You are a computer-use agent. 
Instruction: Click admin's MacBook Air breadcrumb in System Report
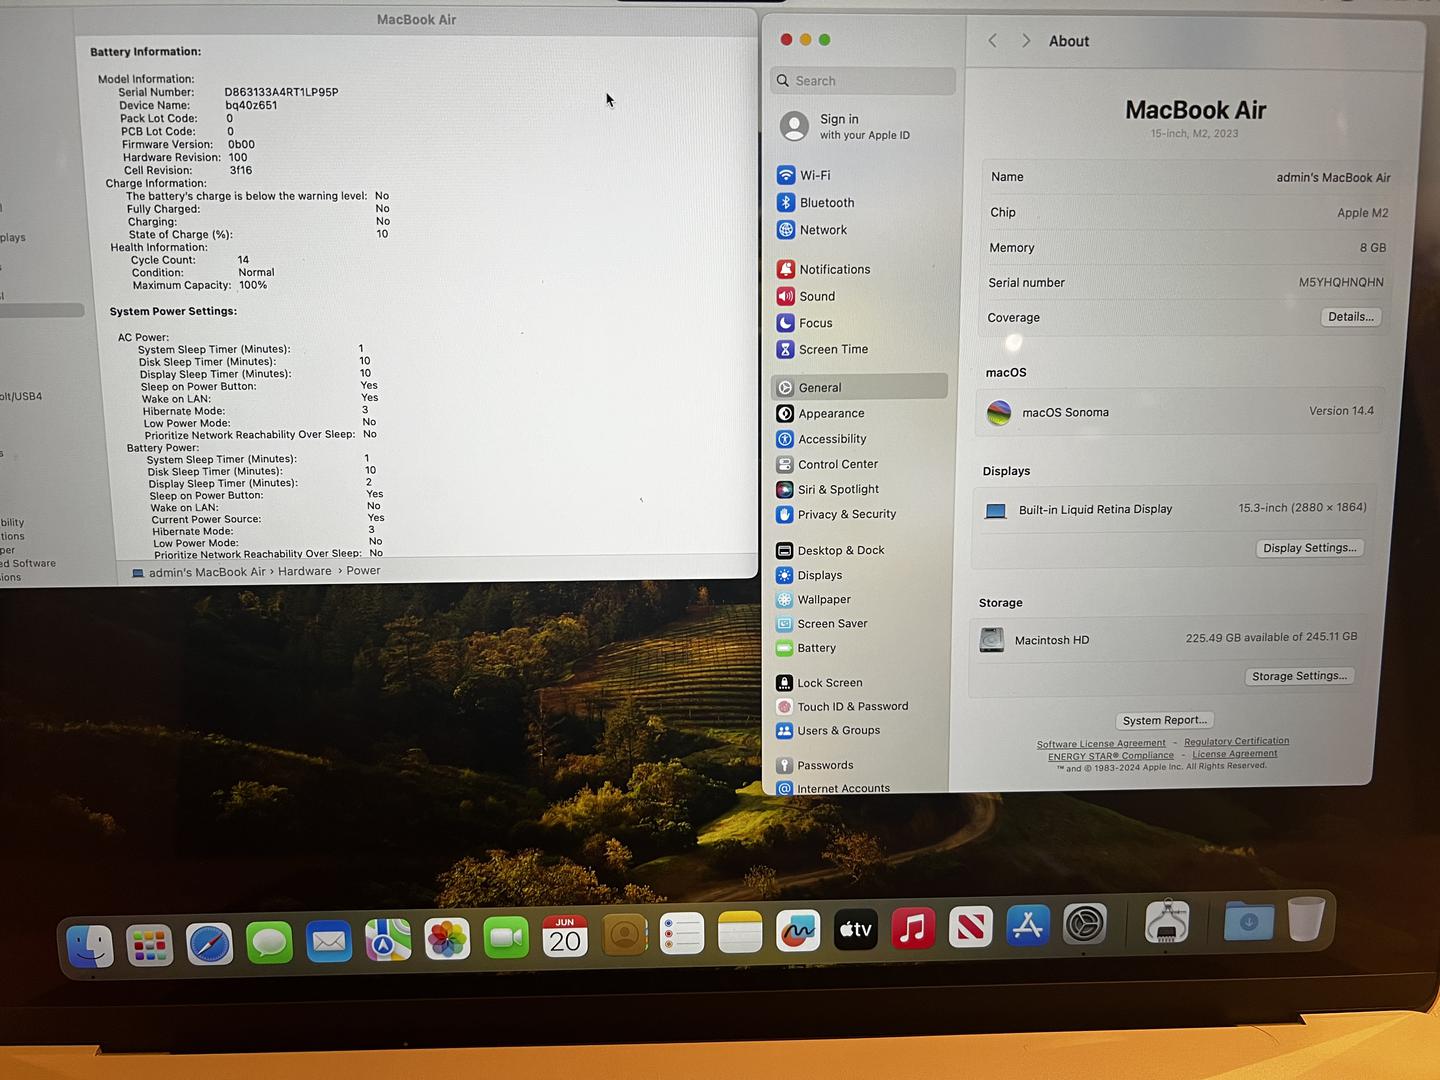(x=207, y=572)
